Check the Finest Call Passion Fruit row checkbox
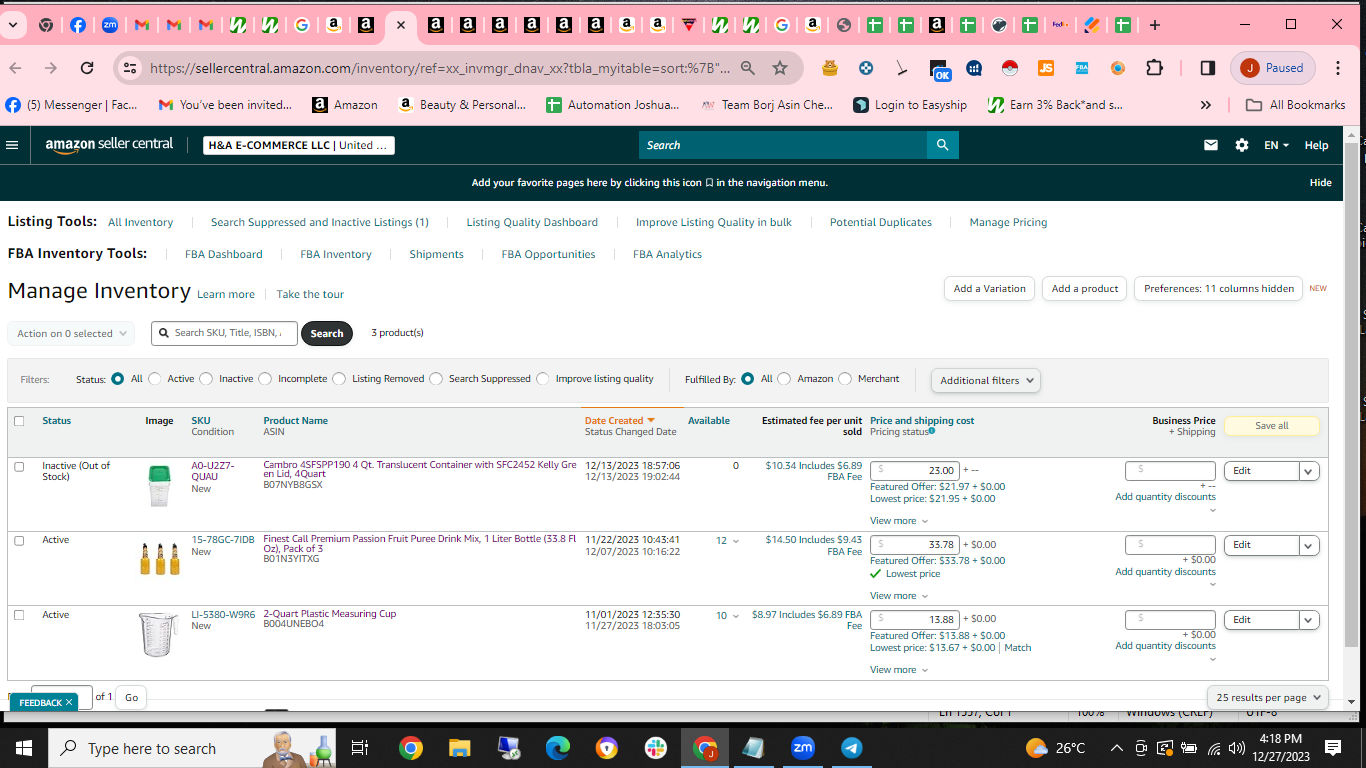This screenshot has width=1366, height=768. pyautogui.click(x=19, y=540)
